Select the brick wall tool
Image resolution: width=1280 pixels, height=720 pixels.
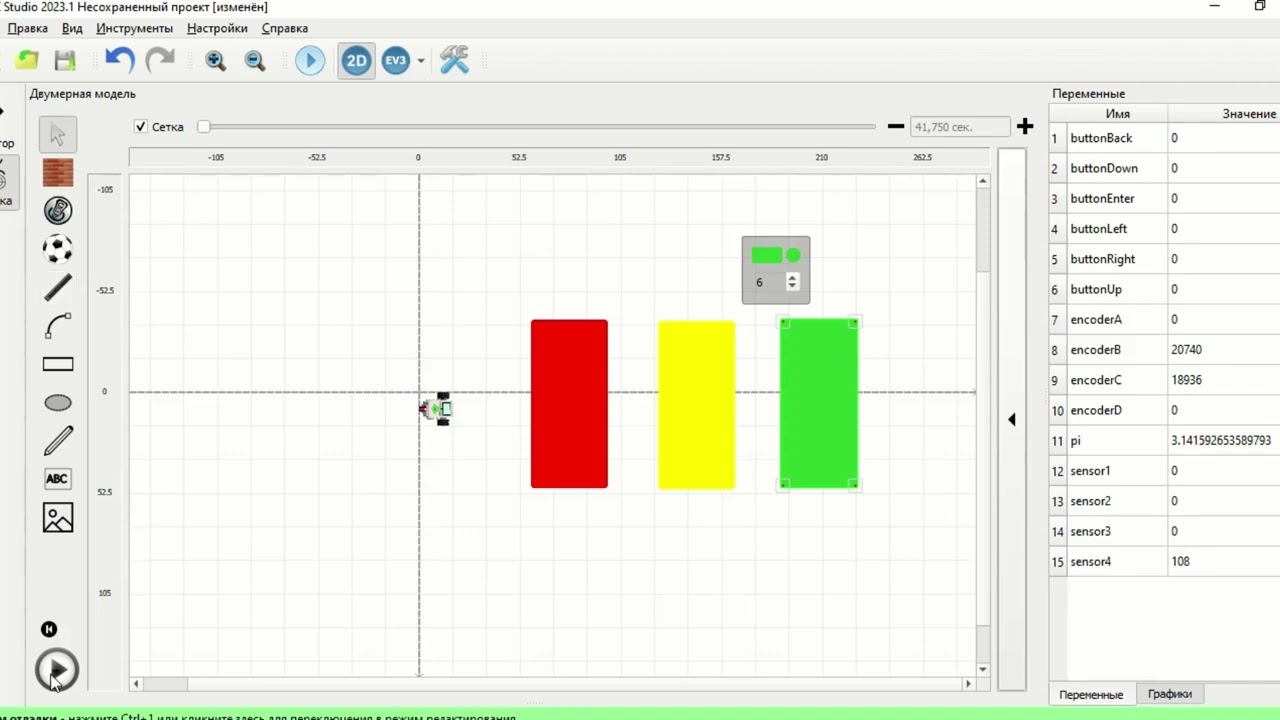[58, 173]
